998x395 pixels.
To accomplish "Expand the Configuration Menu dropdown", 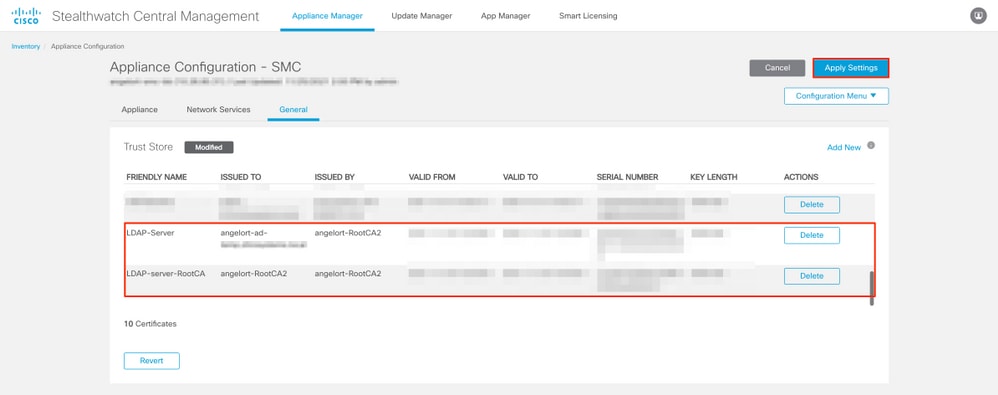I will click(836, 96).
